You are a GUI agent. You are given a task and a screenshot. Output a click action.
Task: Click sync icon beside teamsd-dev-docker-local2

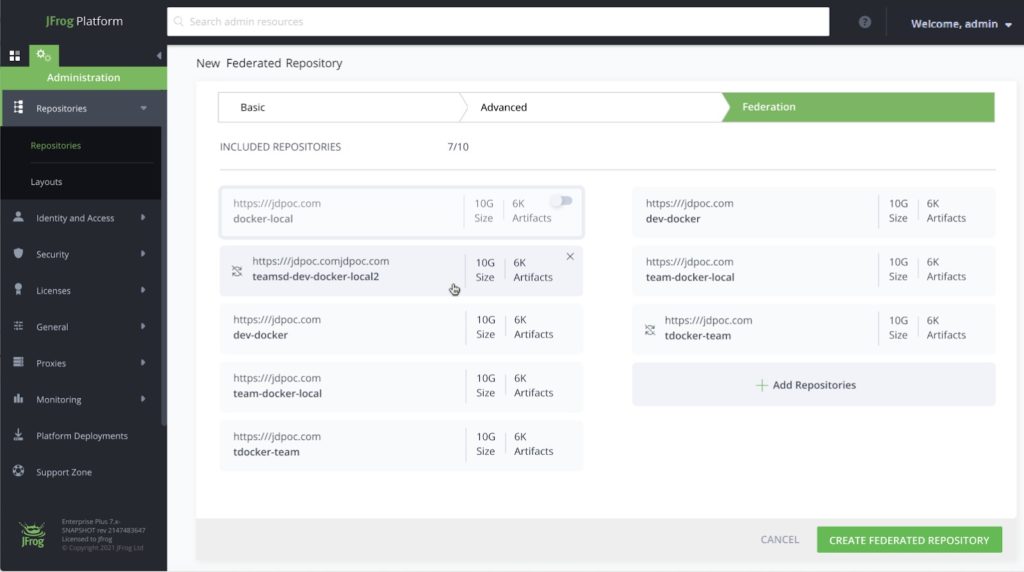[237, 270]
